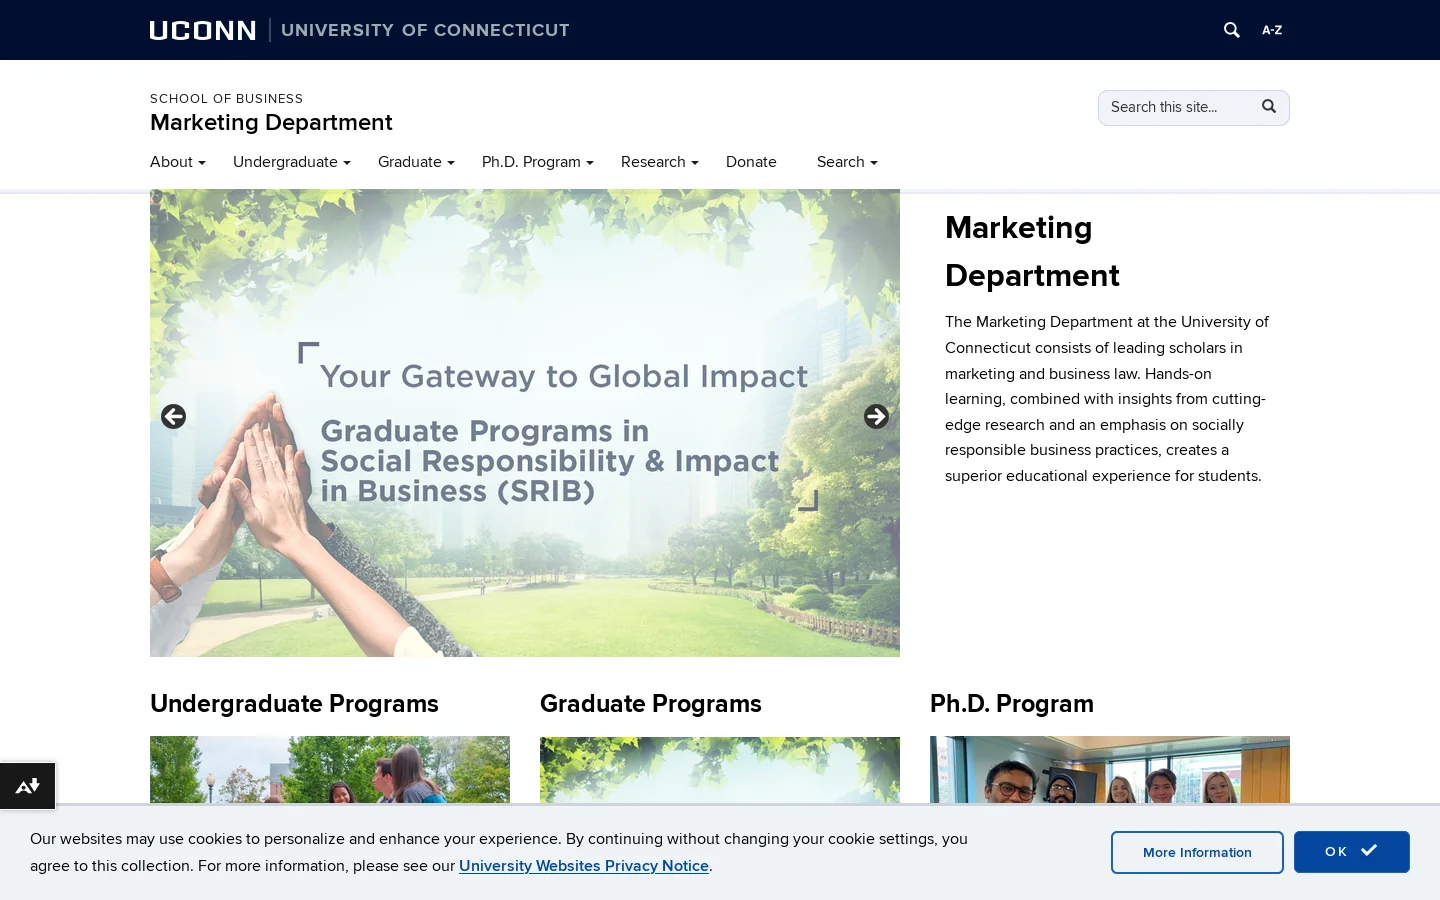
Task: Submit search with magnifier icon
Action: (x=1269, y=107)
